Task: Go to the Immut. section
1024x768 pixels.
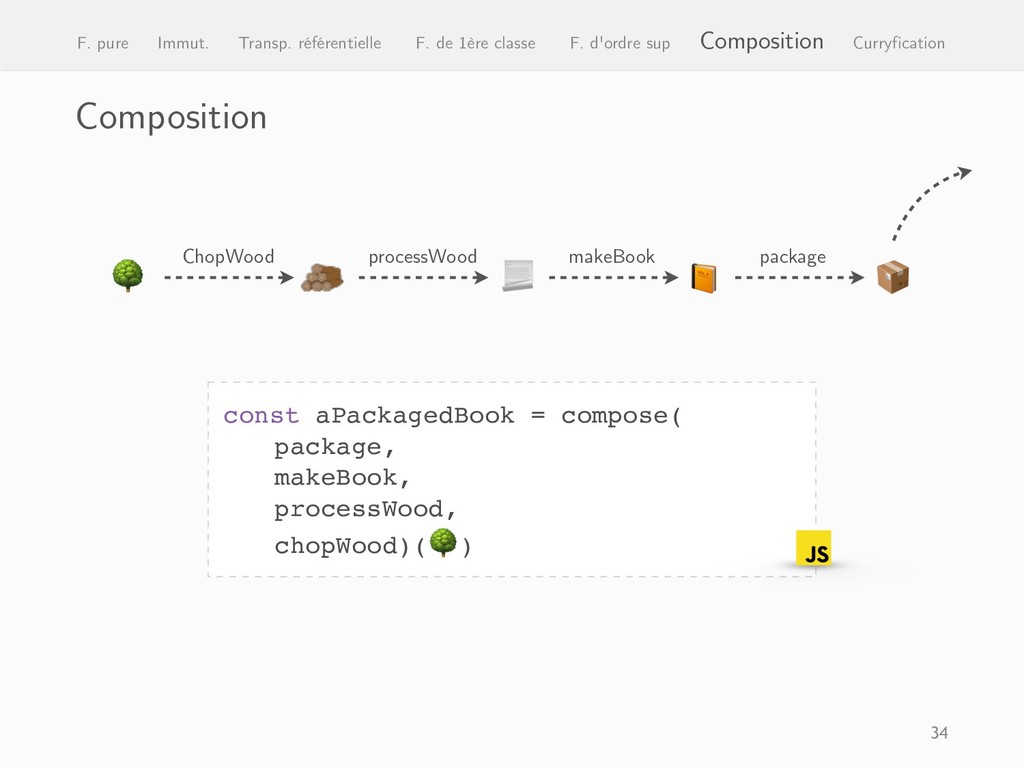Action: coord(183,43)
